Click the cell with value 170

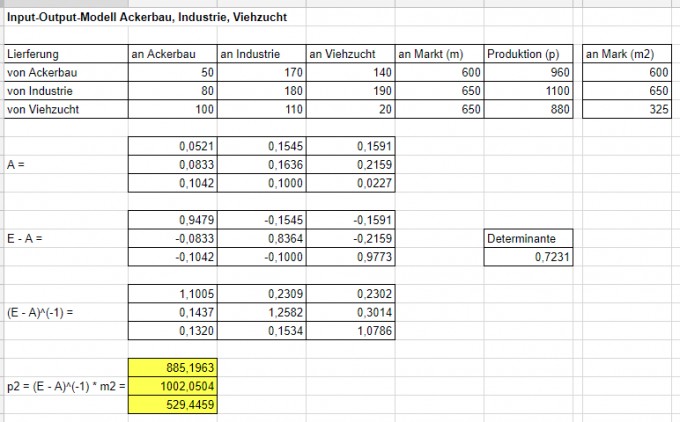click(x=262, y=72)
